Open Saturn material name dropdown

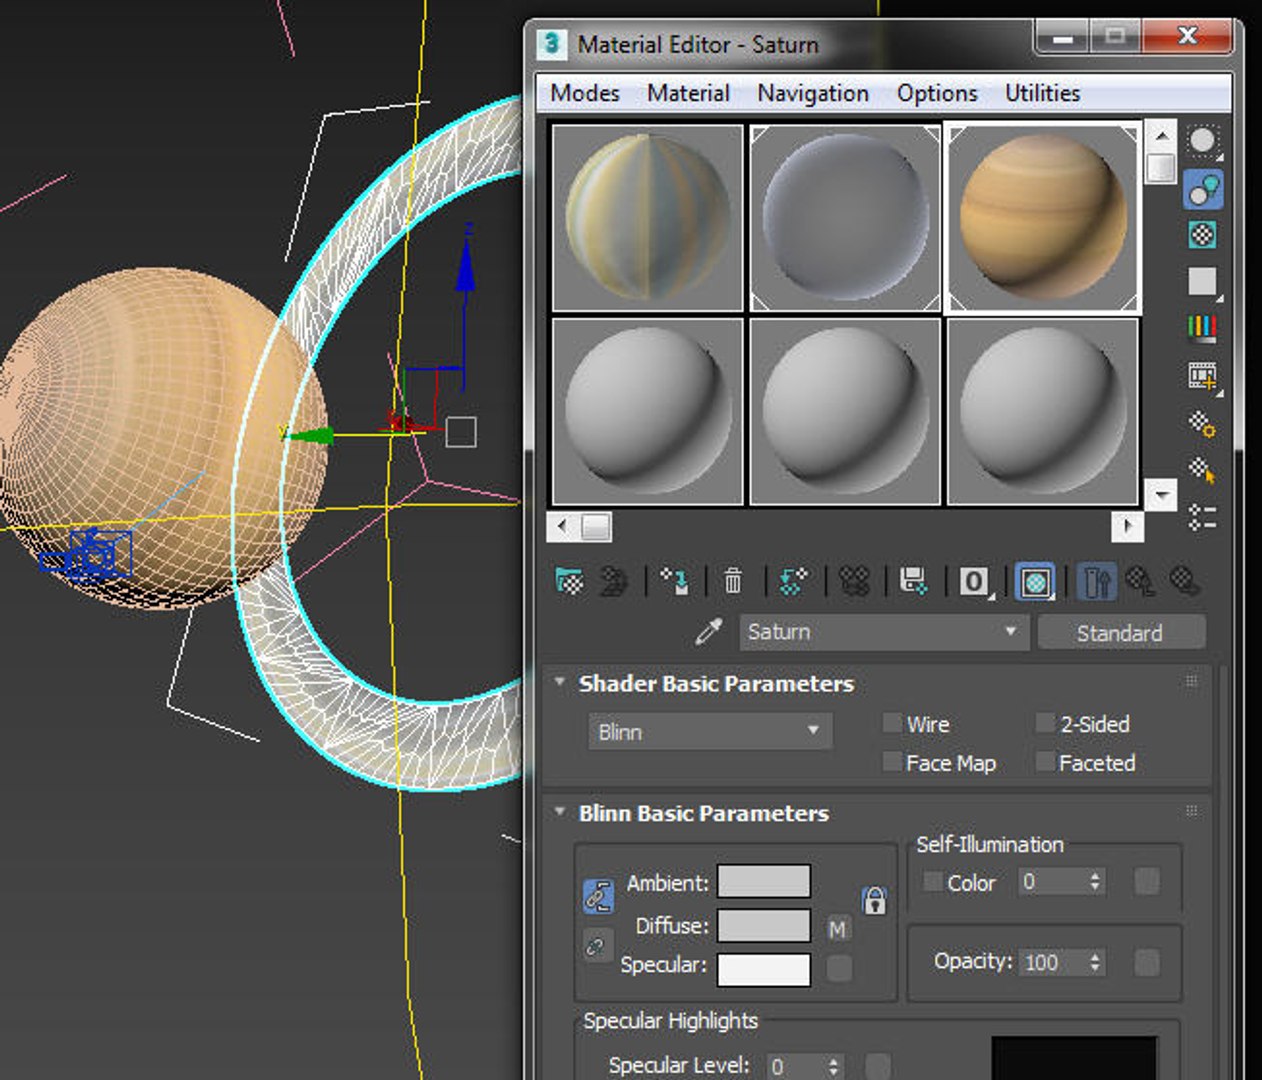[884, 632]
